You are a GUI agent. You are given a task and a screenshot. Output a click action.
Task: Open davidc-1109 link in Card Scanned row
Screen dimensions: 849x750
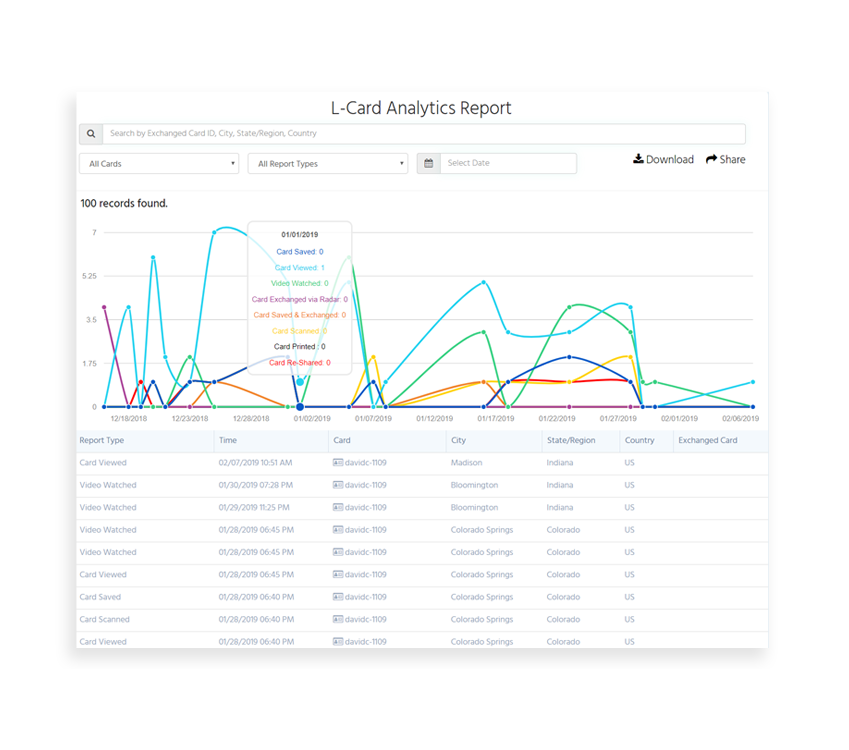366,619
